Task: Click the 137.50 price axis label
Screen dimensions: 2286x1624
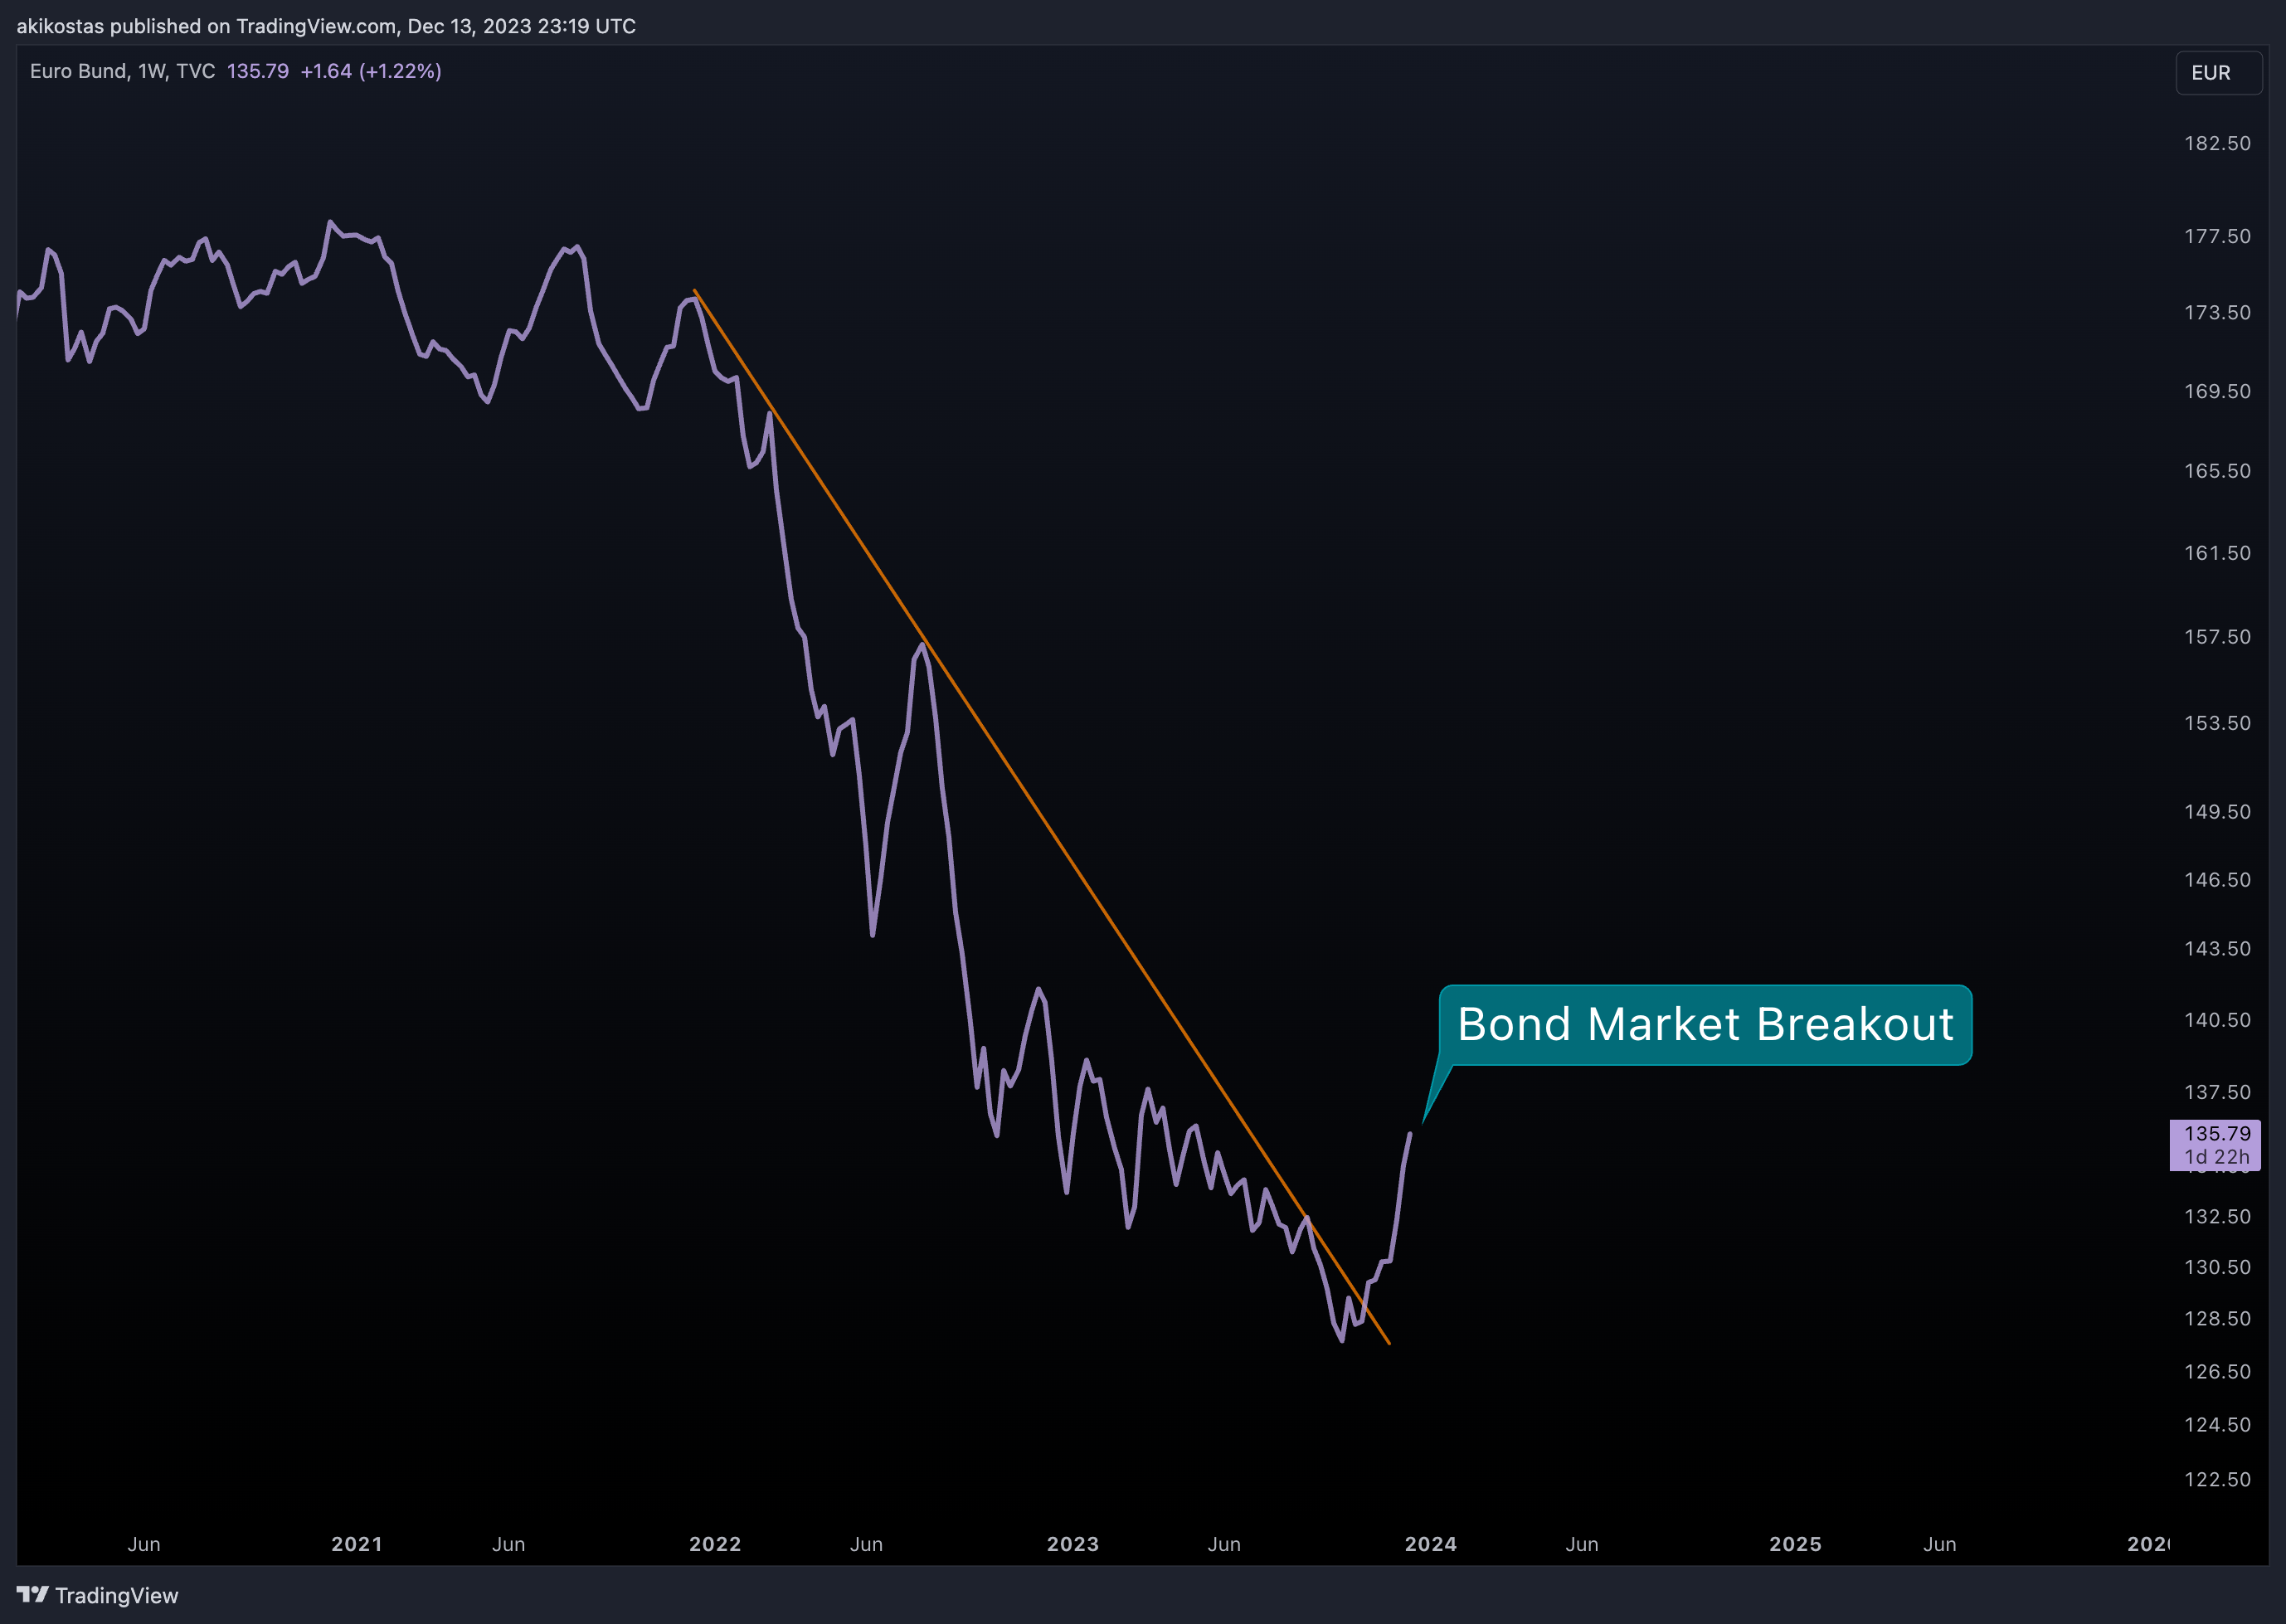Action: click(x=2217, y=1092)
